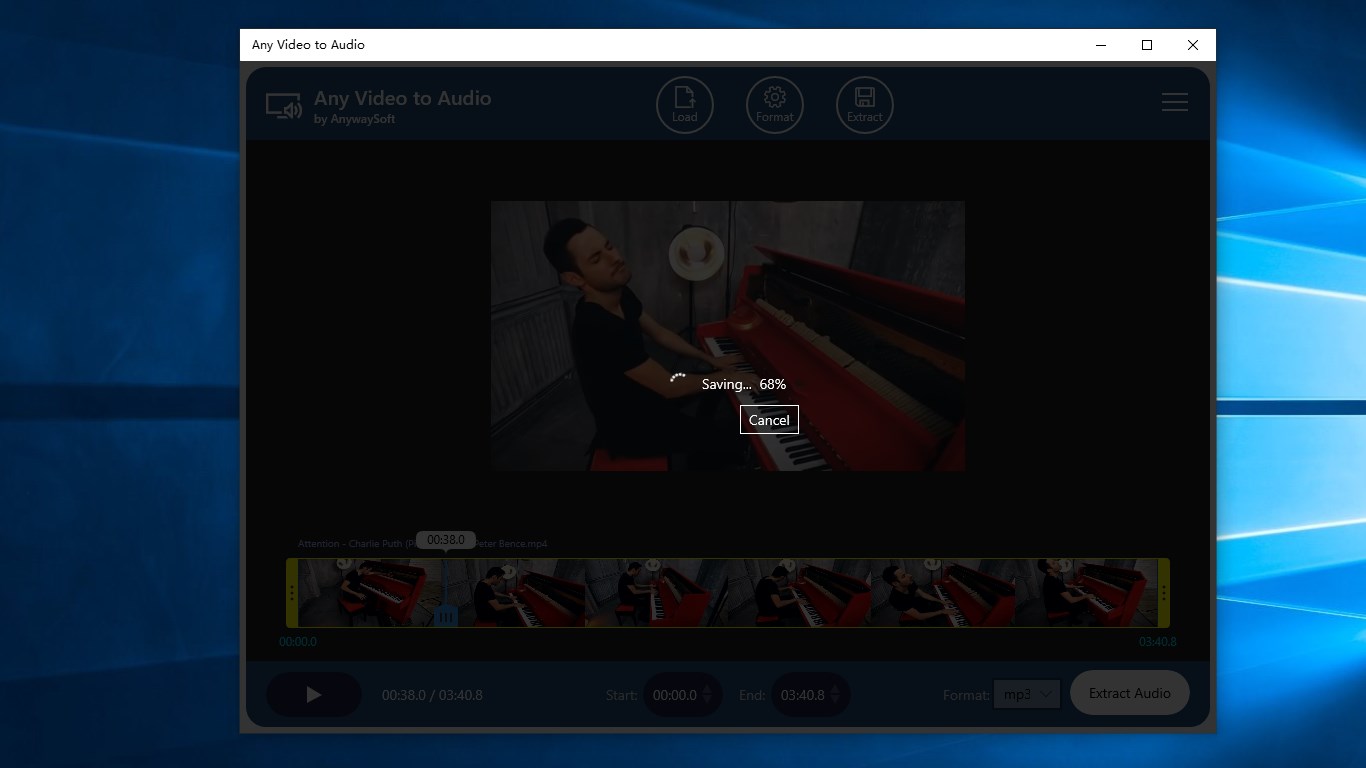Click the 03:40.8 timestamp below the timeline
Image resolution: width=1366 pixels, height=768 pixels.
[x=1157, y=642]
